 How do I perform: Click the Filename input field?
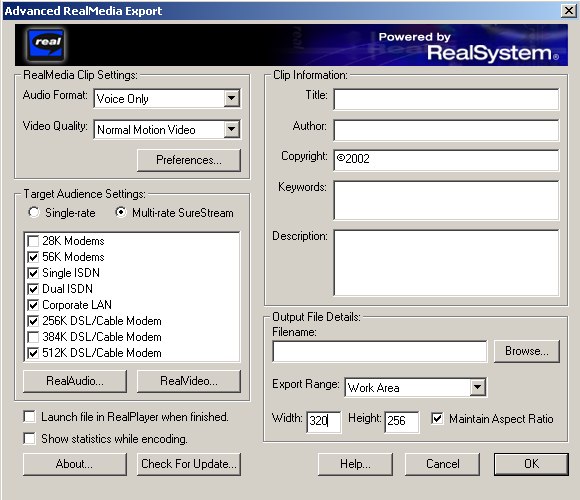click(x=380, y=351)
